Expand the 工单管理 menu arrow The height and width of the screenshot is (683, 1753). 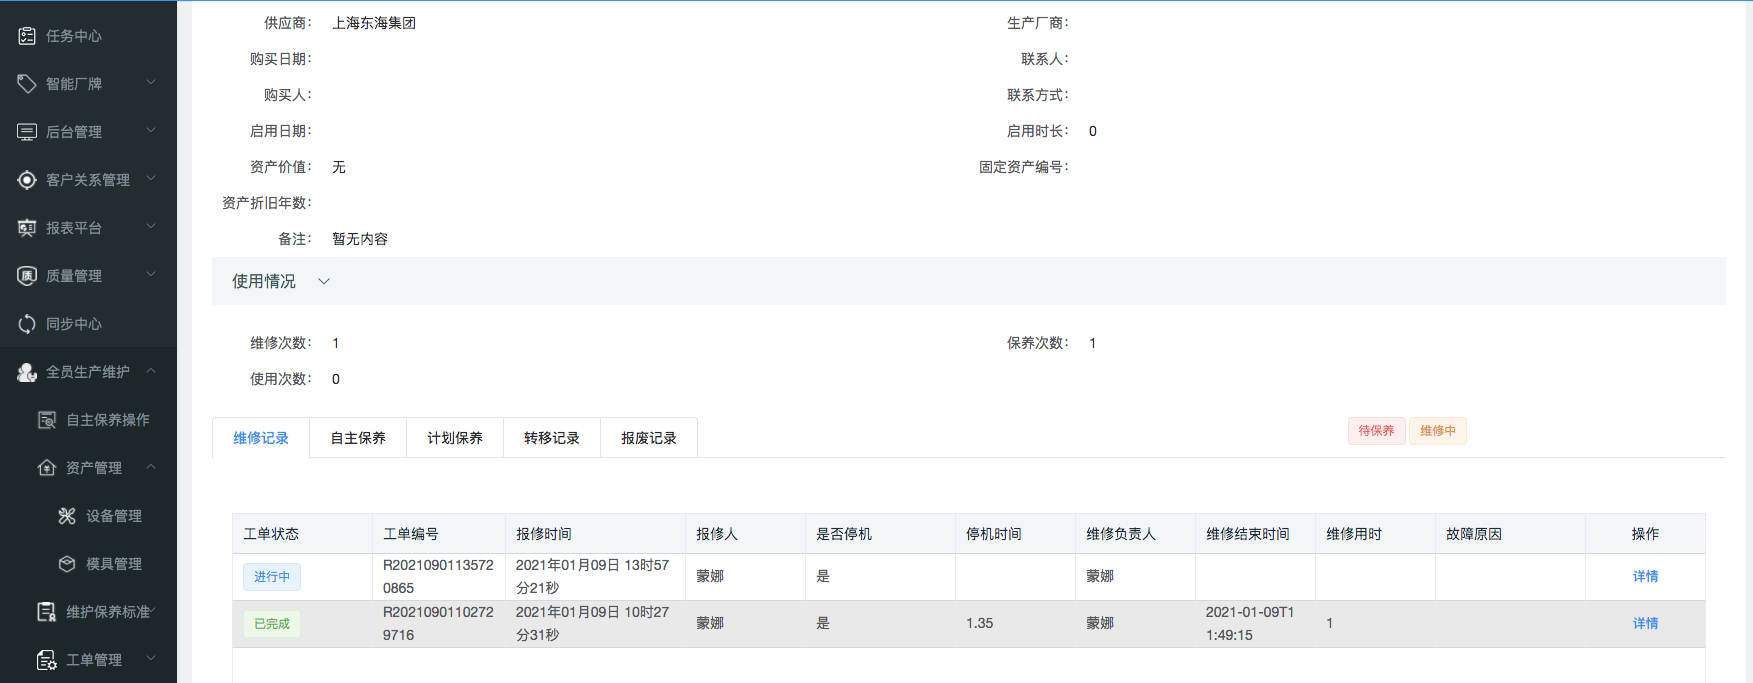click(151, 659)
